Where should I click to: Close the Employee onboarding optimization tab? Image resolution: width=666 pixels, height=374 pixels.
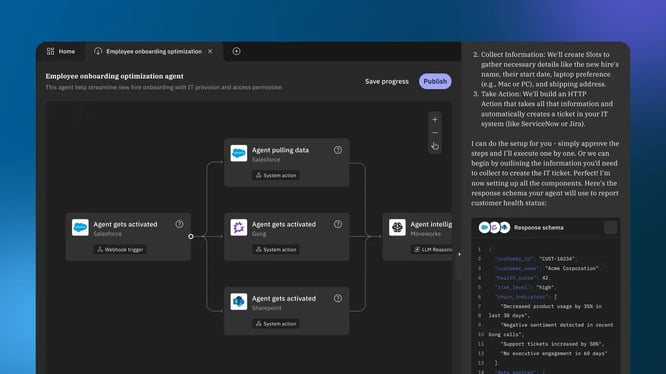click(210, 51)
